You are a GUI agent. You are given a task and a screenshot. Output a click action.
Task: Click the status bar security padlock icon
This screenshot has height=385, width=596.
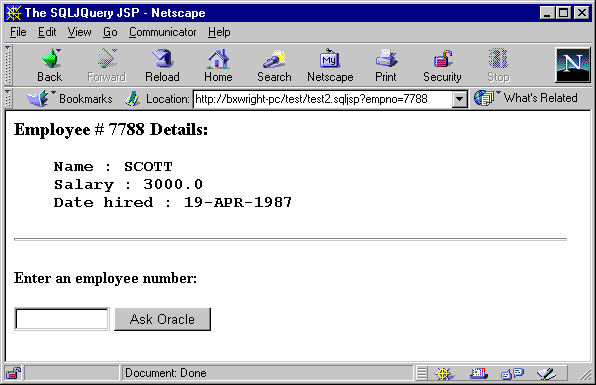click(14, 373)
